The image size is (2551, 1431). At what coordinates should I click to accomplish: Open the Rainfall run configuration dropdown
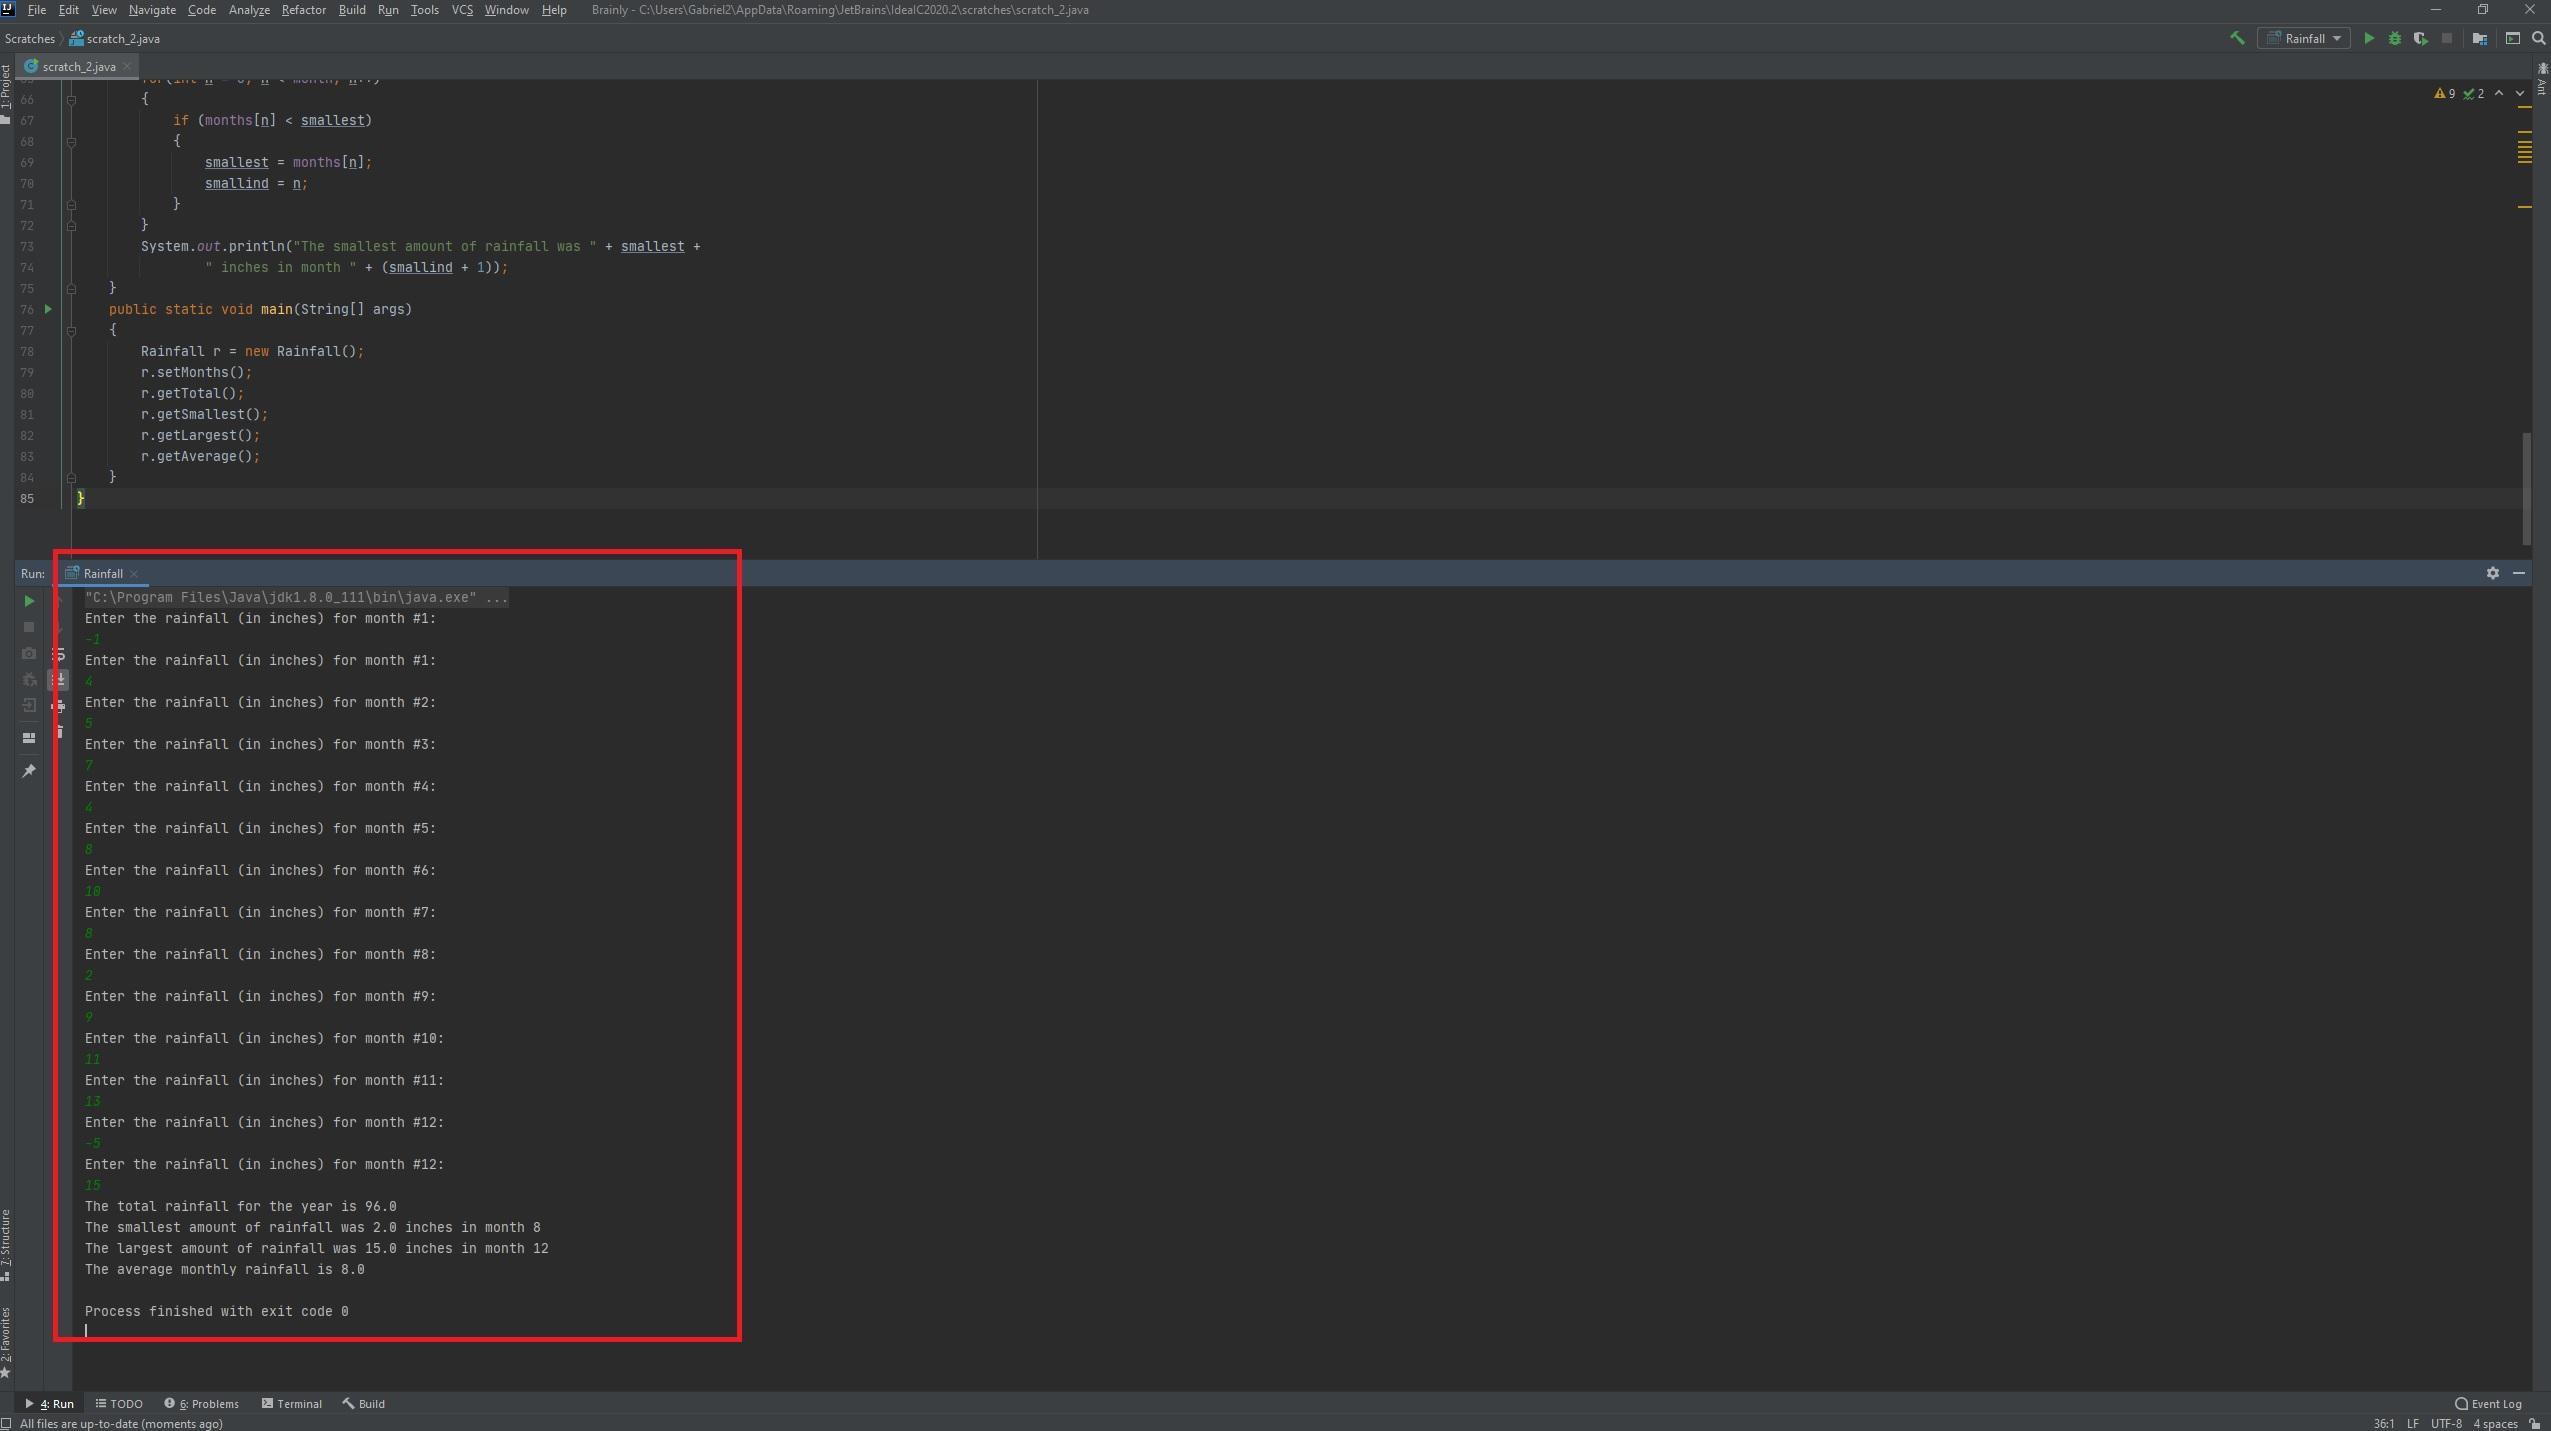tap(2304, 38)
